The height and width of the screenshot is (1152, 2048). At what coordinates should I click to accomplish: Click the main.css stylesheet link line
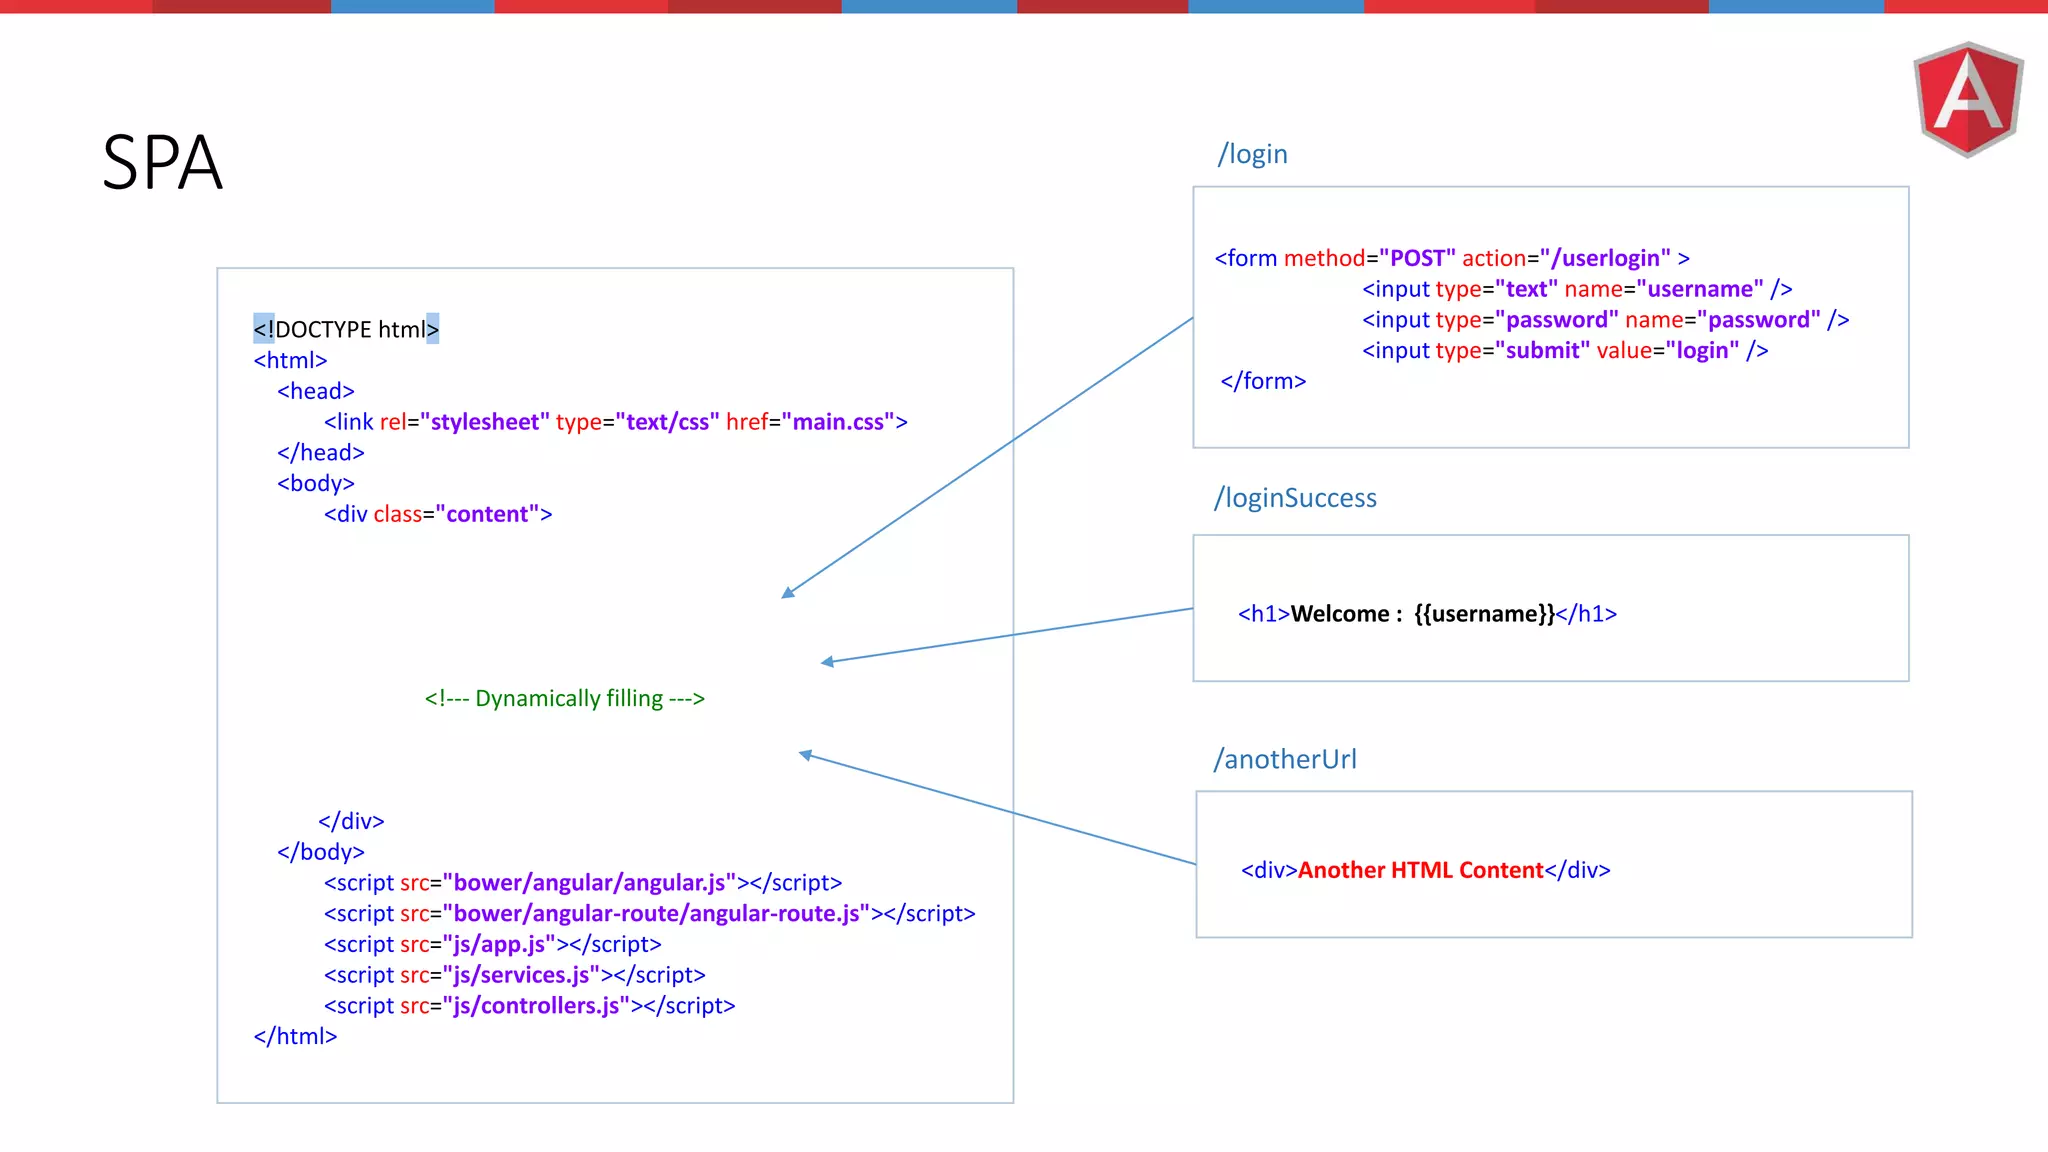614,422
